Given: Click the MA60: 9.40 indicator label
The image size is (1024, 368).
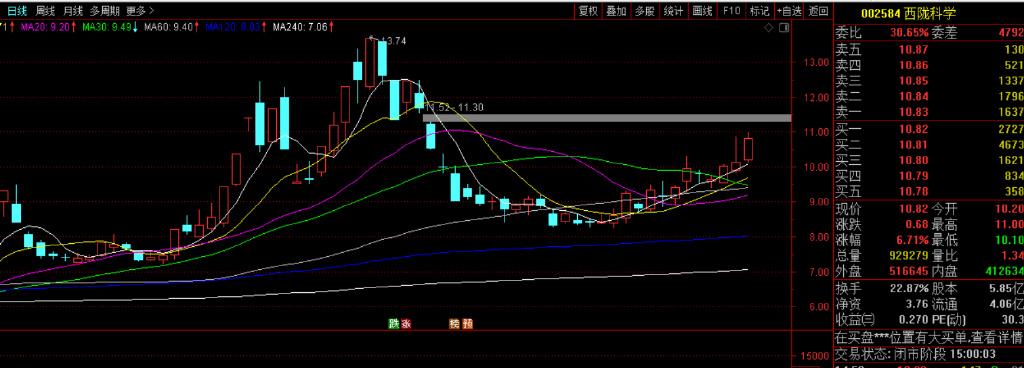Looking at the screenshot, I should (169, 27).
